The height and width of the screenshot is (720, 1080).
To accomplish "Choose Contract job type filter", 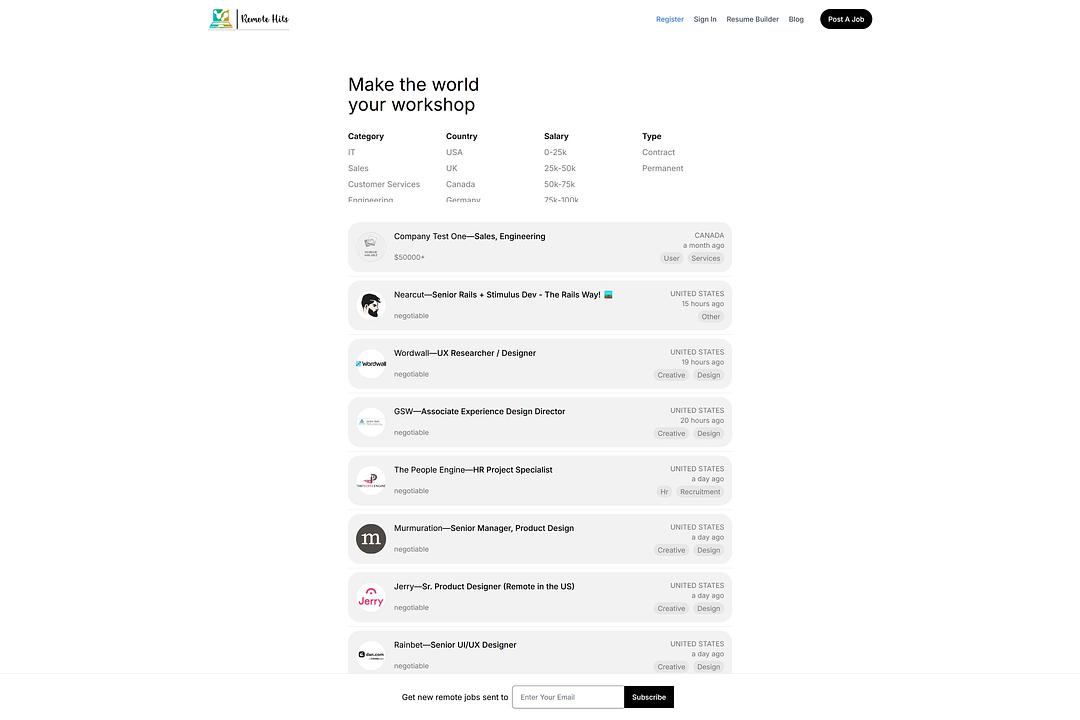I will coord(658,152).
